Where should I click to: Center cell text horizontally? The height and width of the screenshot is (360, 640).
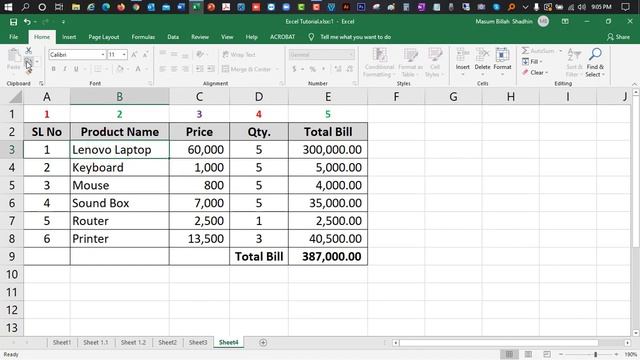point(174,69)
